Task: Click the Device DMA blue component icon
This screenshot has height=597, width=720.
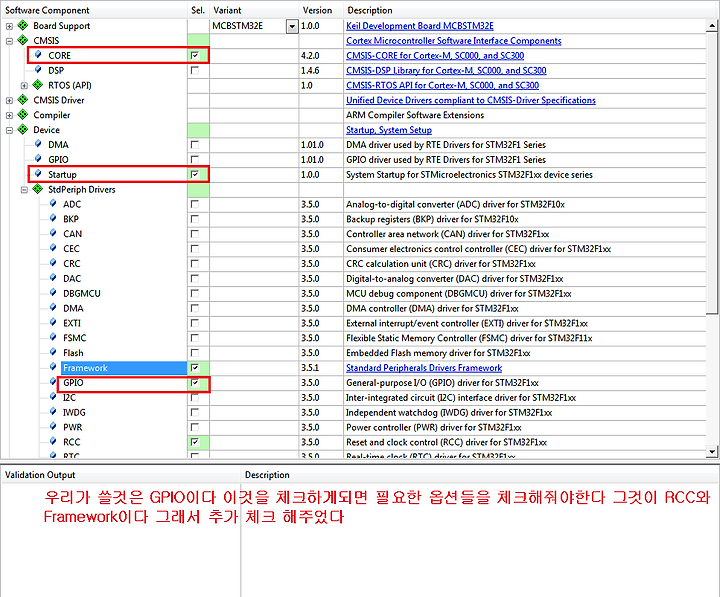Action: click(38, 144)
